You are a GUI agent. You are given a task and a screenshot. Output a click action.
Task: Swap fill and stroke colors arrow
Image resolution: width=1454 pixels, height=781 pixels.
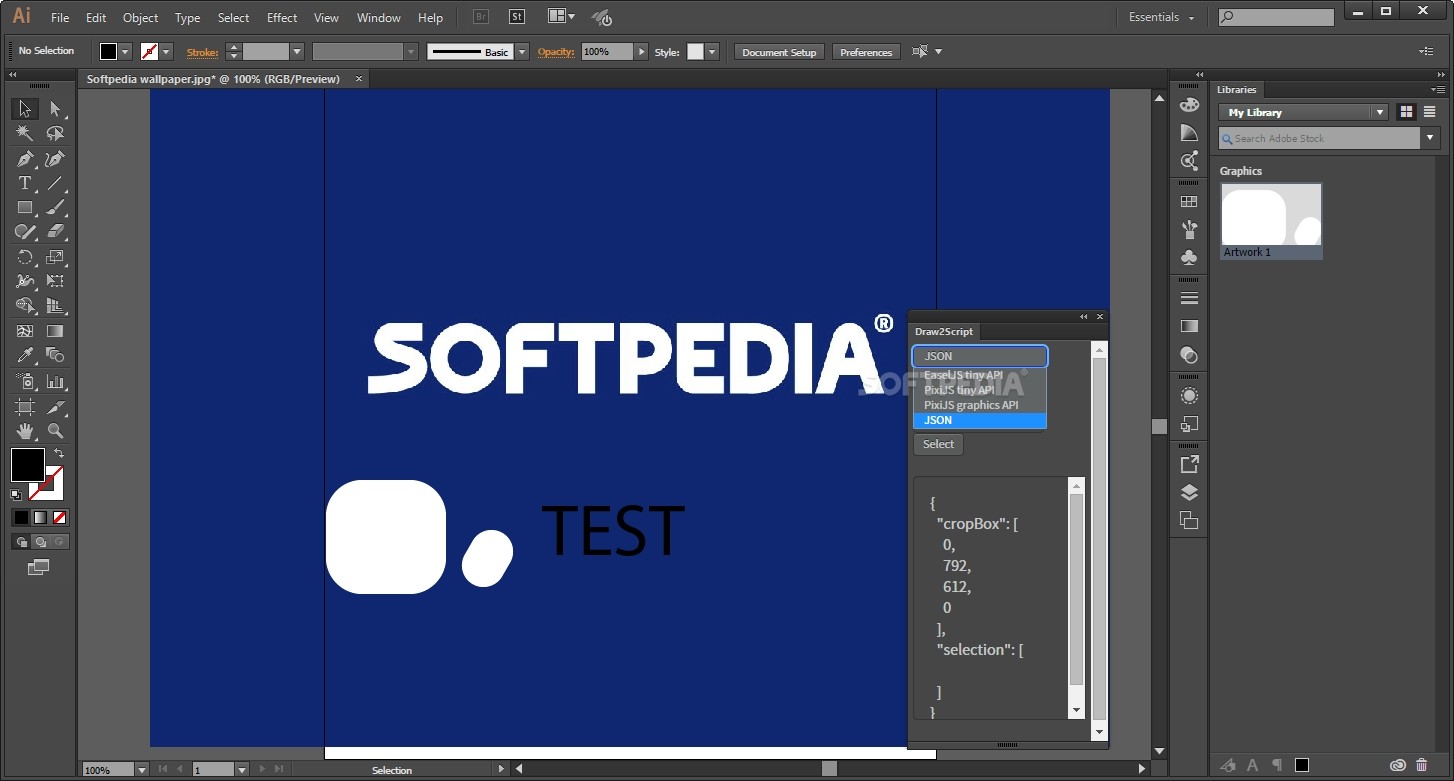(58, 453)
